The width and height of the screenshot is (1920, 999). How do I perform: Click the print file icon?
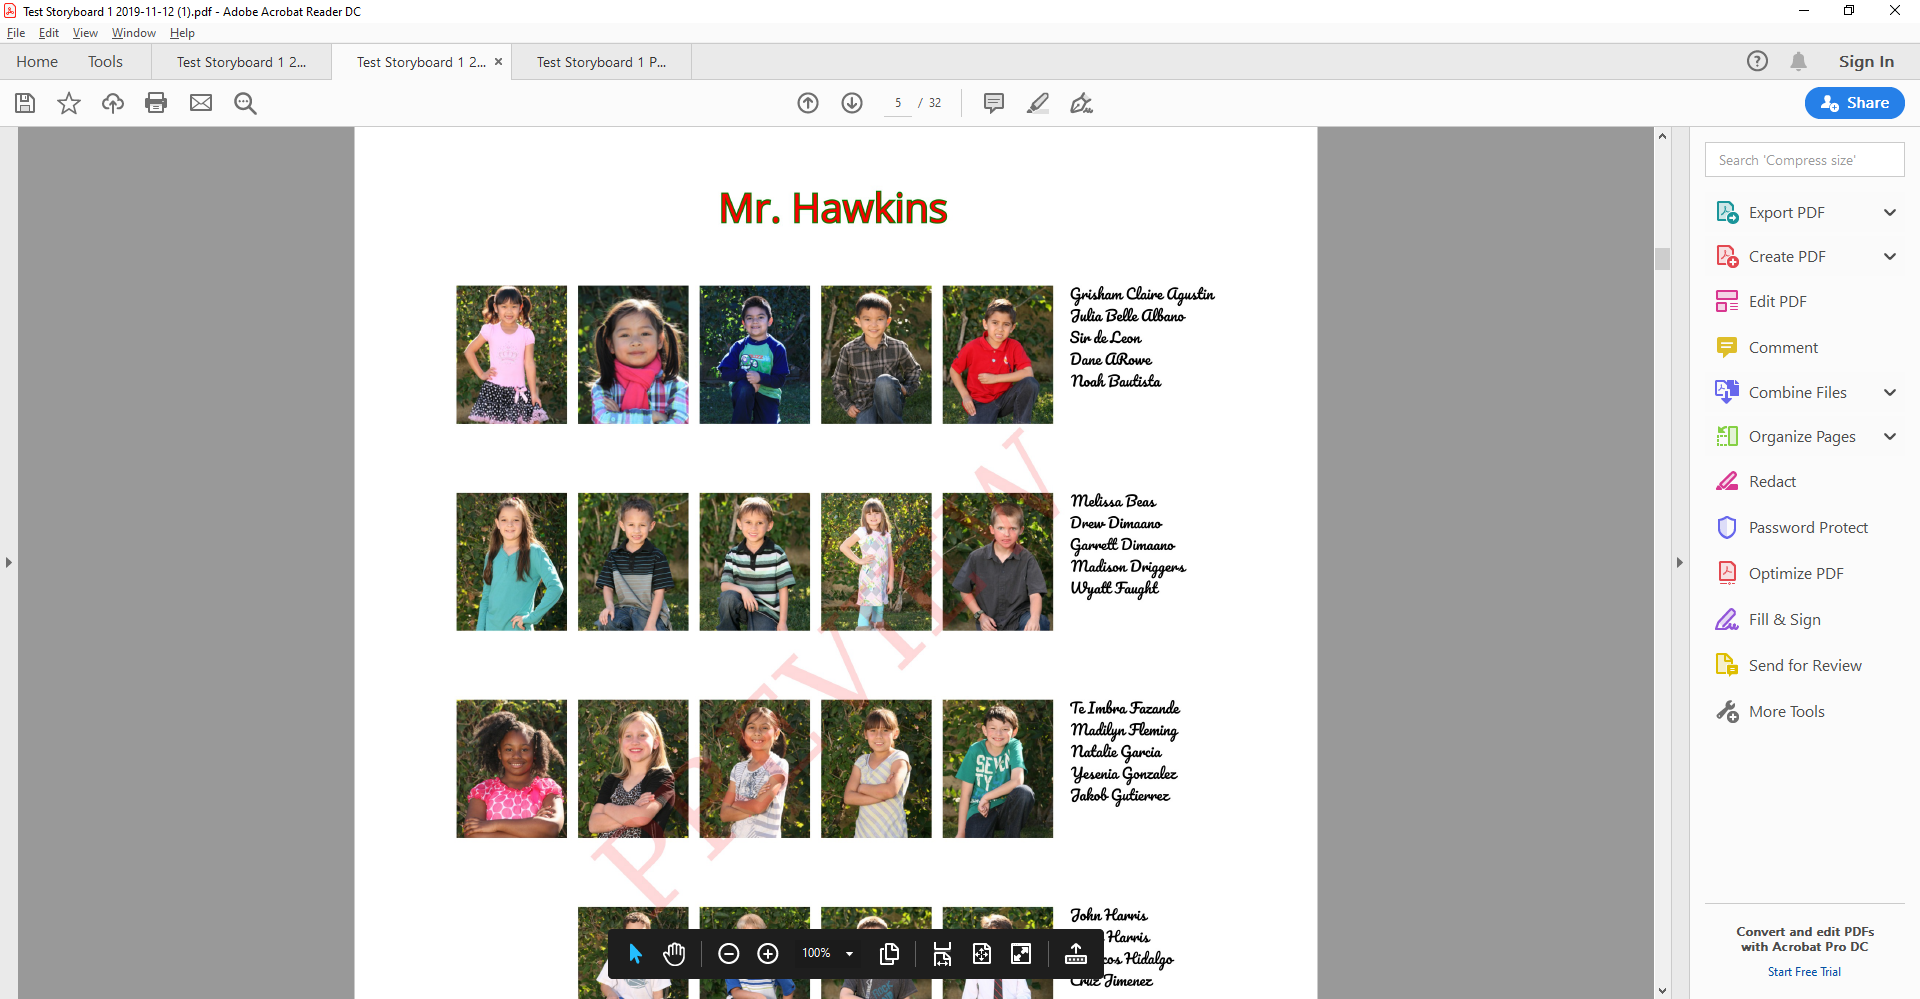click(x=156, y=103)
